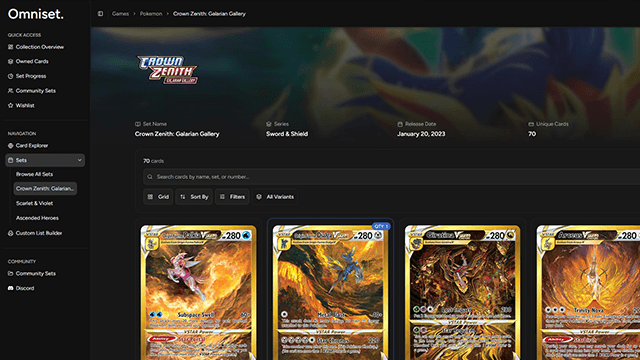Open the Arceus VSTAR card
640x360 pixels.
tap(588, 292)
